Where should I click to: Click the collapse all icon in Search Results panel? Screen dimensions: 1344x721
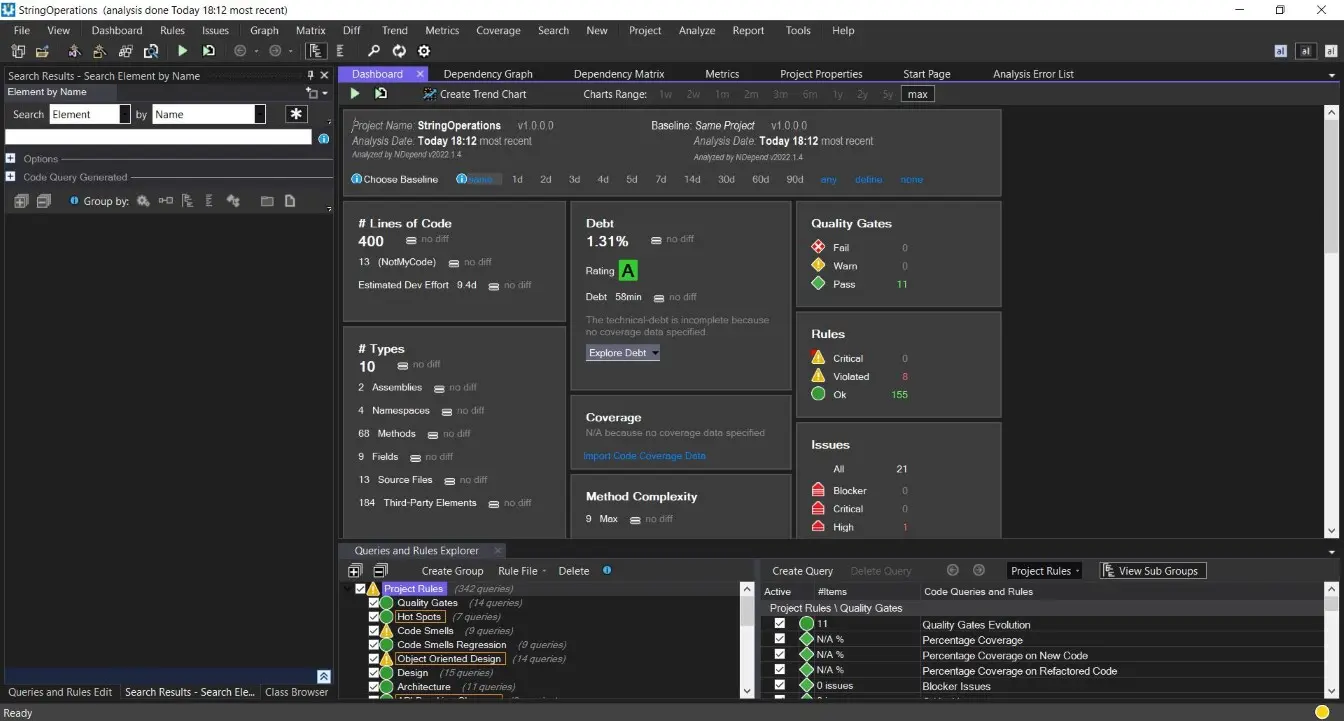tap(43, 201)
